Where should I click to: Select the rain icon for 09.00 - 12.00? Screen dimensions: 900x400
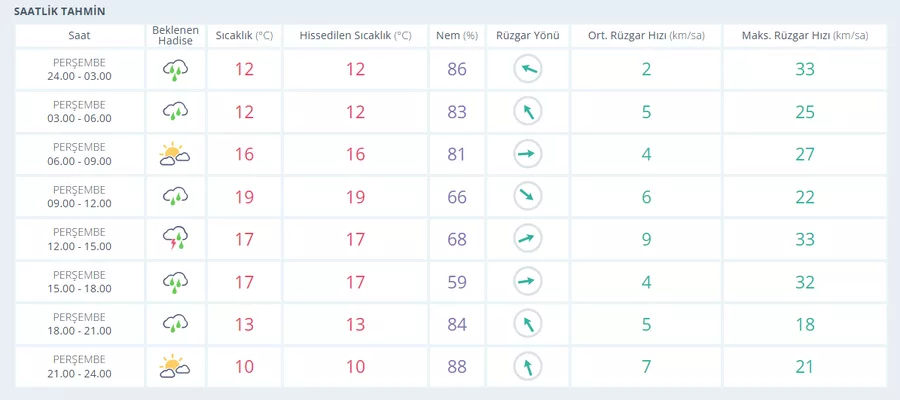click(175, 197)
